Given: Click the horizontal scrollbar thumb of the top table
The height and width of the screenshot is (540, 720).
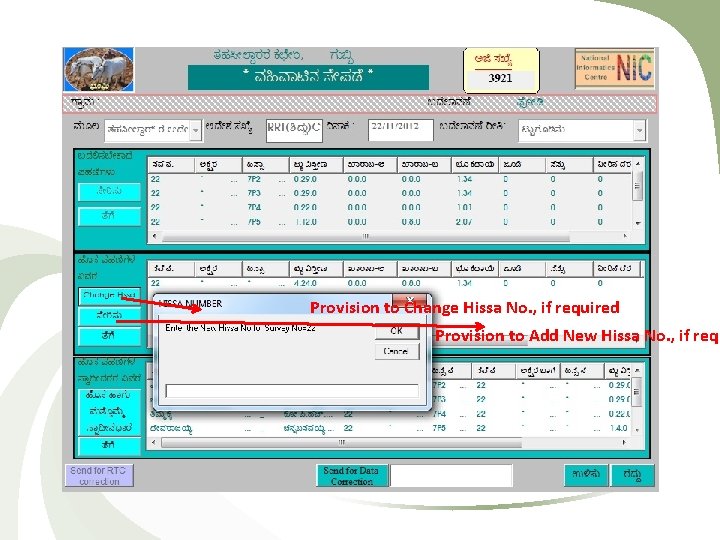Looking at the screenshot, I should coord(366,236).
